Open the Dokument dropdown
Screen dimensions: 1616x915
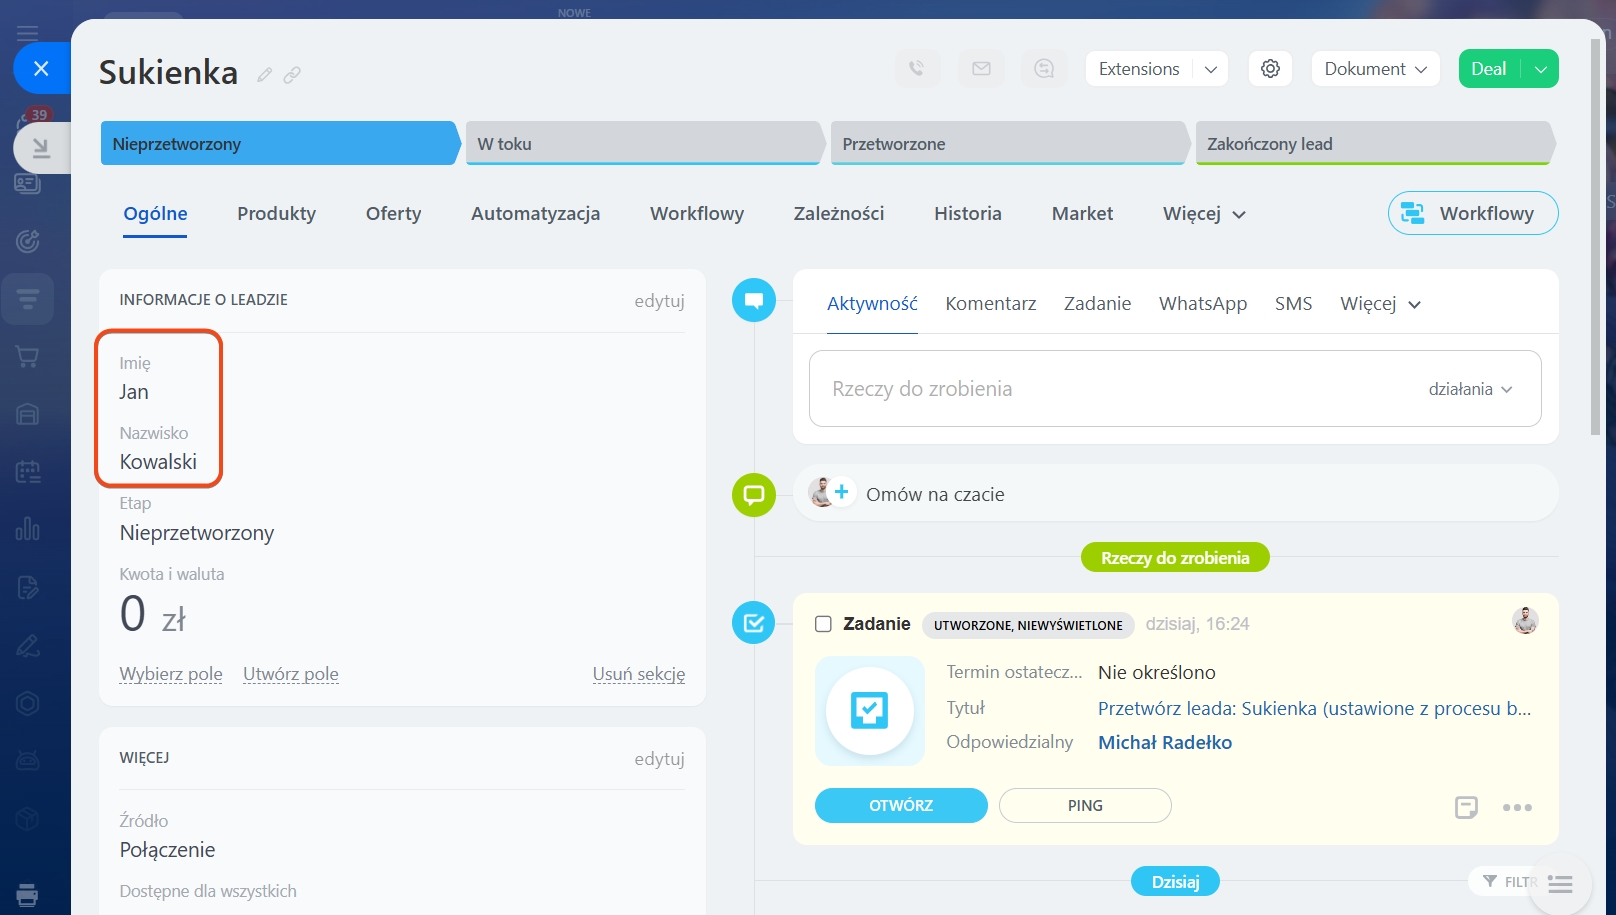pyautogui.click(x=1376, y=69)
